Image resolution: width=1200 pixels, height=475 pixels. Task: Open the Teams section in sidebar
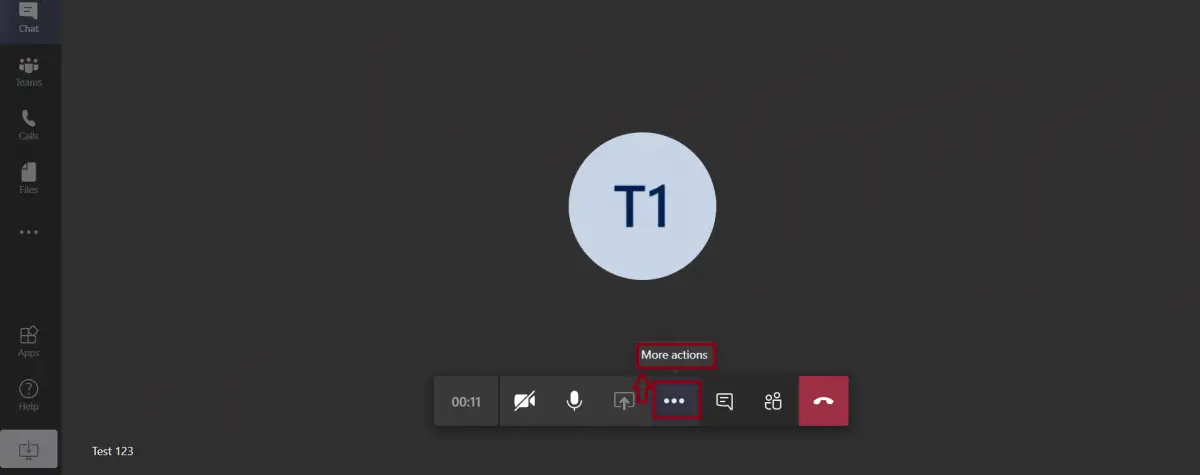click(29, 71)
